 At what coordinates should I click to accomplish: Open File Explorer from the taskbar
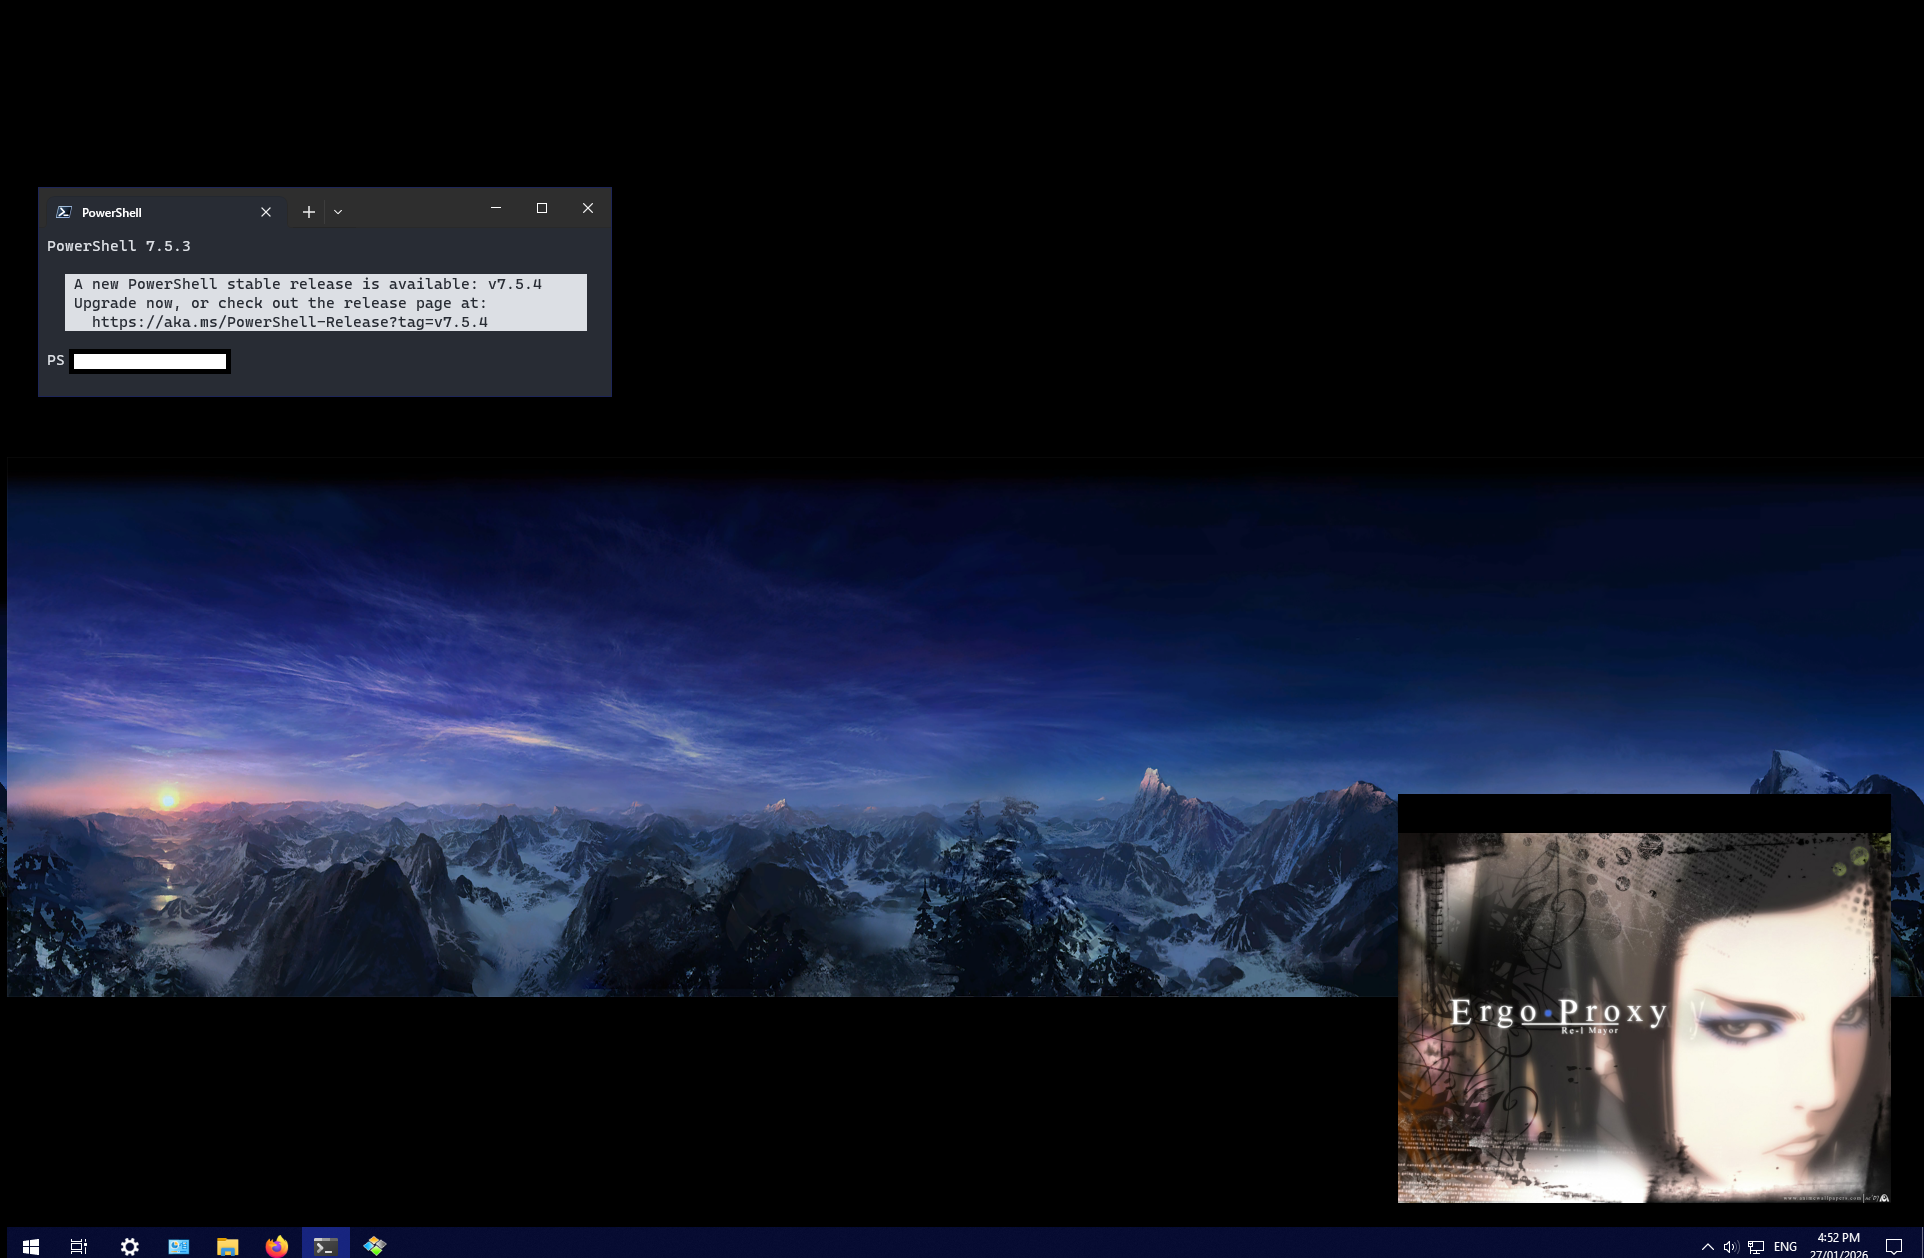coord(228,1246)
